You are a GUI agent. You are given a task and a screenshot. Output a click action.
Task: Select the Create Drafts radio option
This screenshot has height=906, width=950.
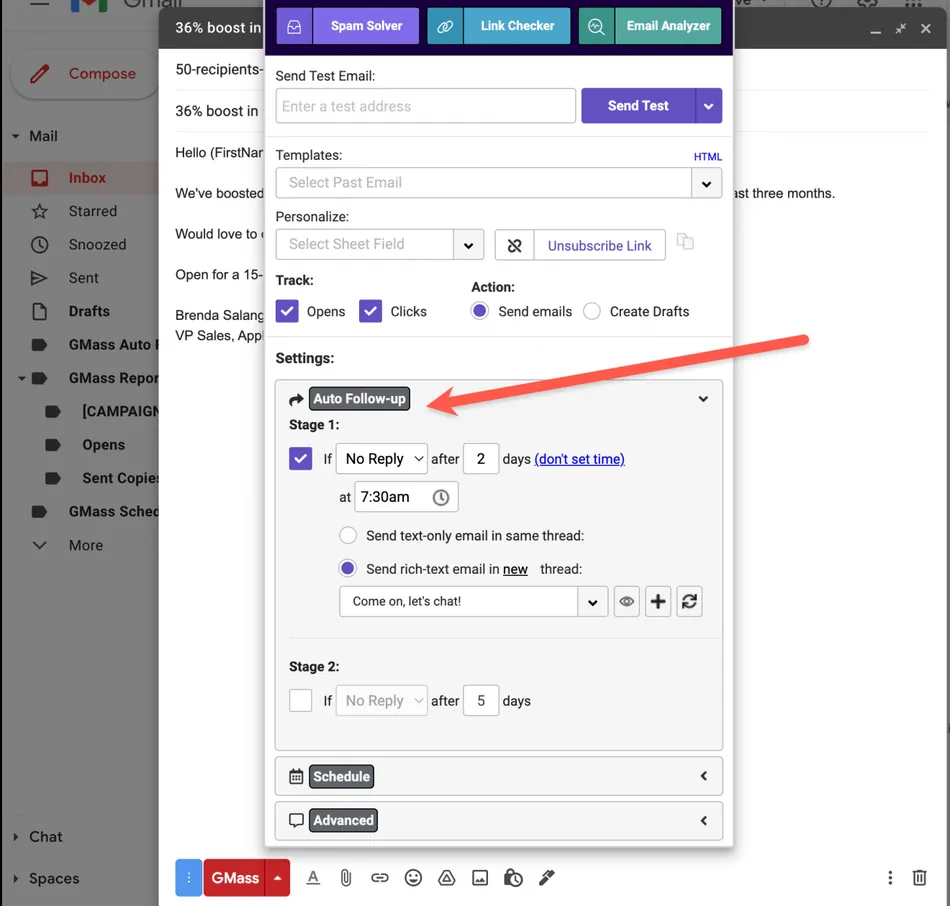click(591, 311)
